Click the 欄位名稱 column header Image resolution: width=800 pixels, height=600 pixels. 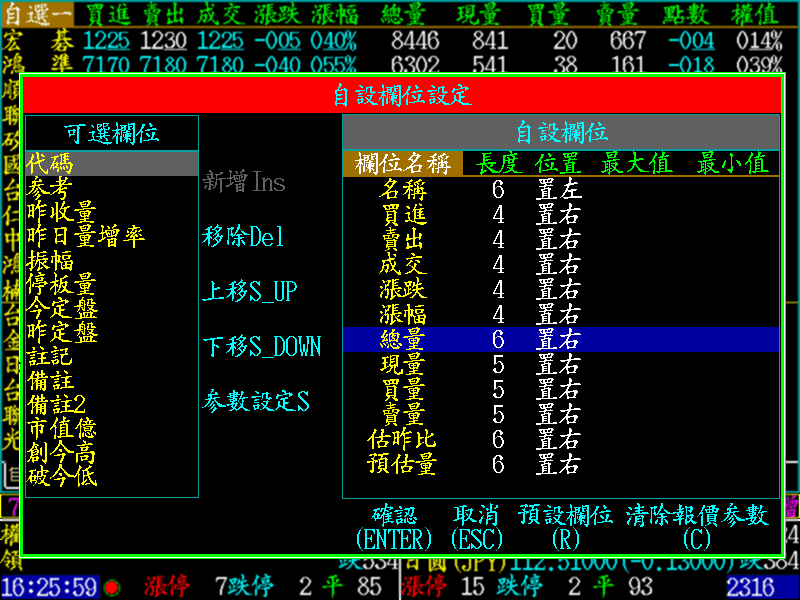(x=403, y=164)
